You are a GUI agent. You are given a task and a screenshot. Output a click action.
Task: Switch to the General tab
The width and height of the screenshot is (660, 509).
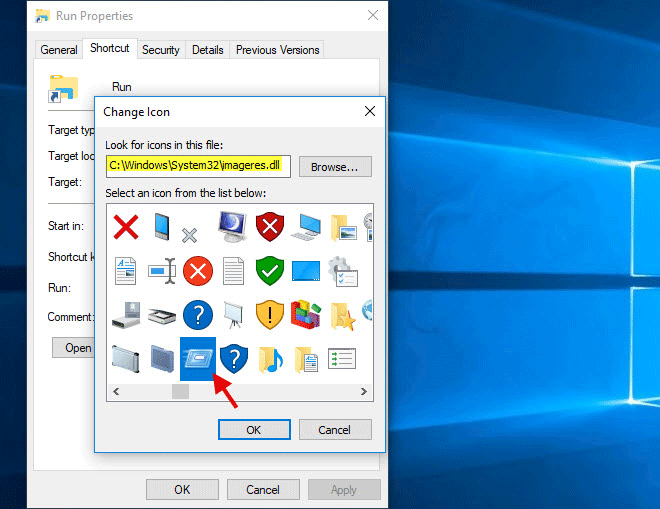coord(59,50)
